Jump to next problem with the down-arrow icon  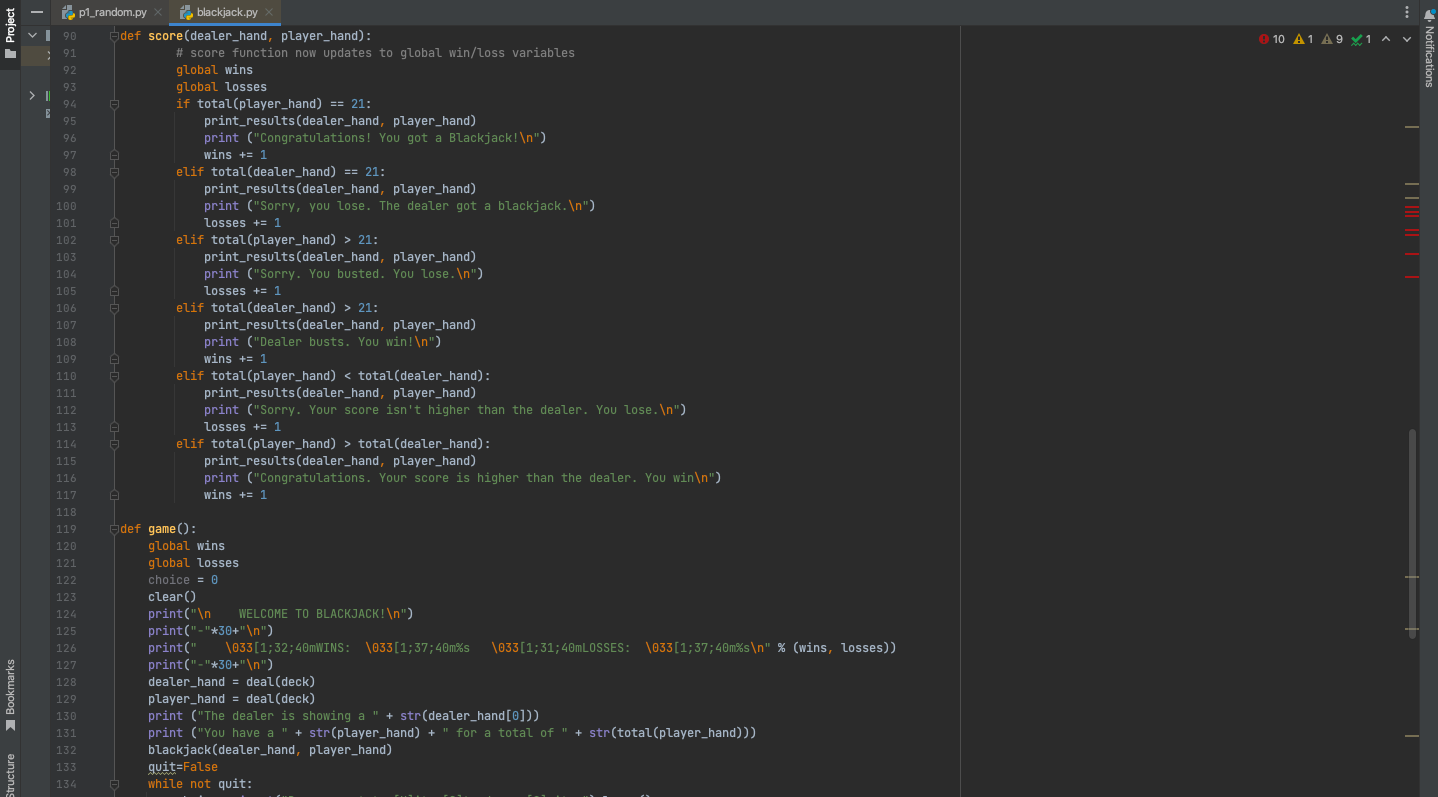pyautogui.click(x=1406, y=38)
